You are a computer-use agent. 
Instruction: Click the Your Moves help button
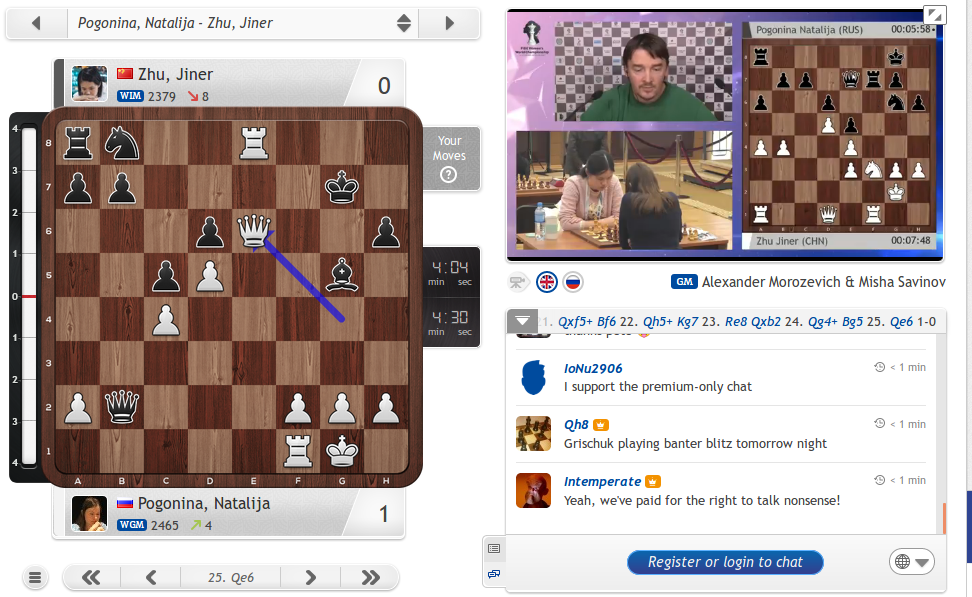449,159
